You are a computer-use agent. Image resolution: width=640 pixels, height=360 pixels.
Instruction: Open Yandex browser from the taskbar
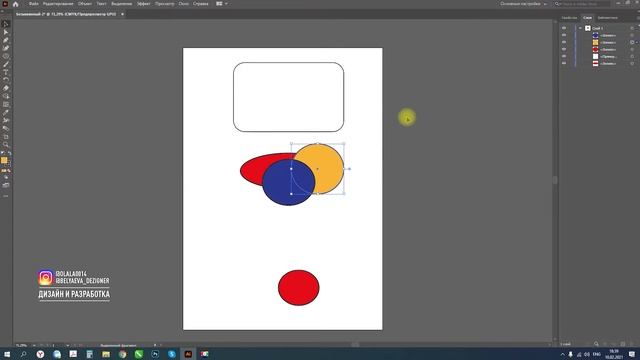point(40,354)
